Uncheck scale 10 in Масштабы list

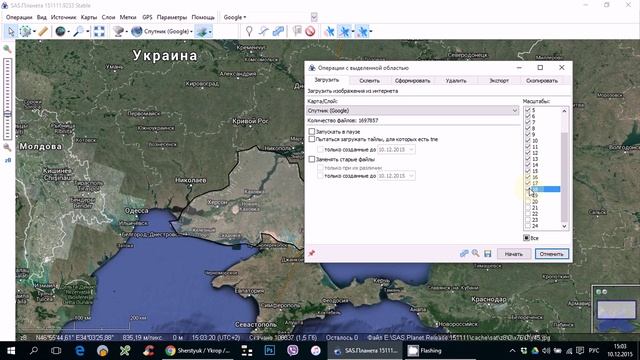[528, 140]
